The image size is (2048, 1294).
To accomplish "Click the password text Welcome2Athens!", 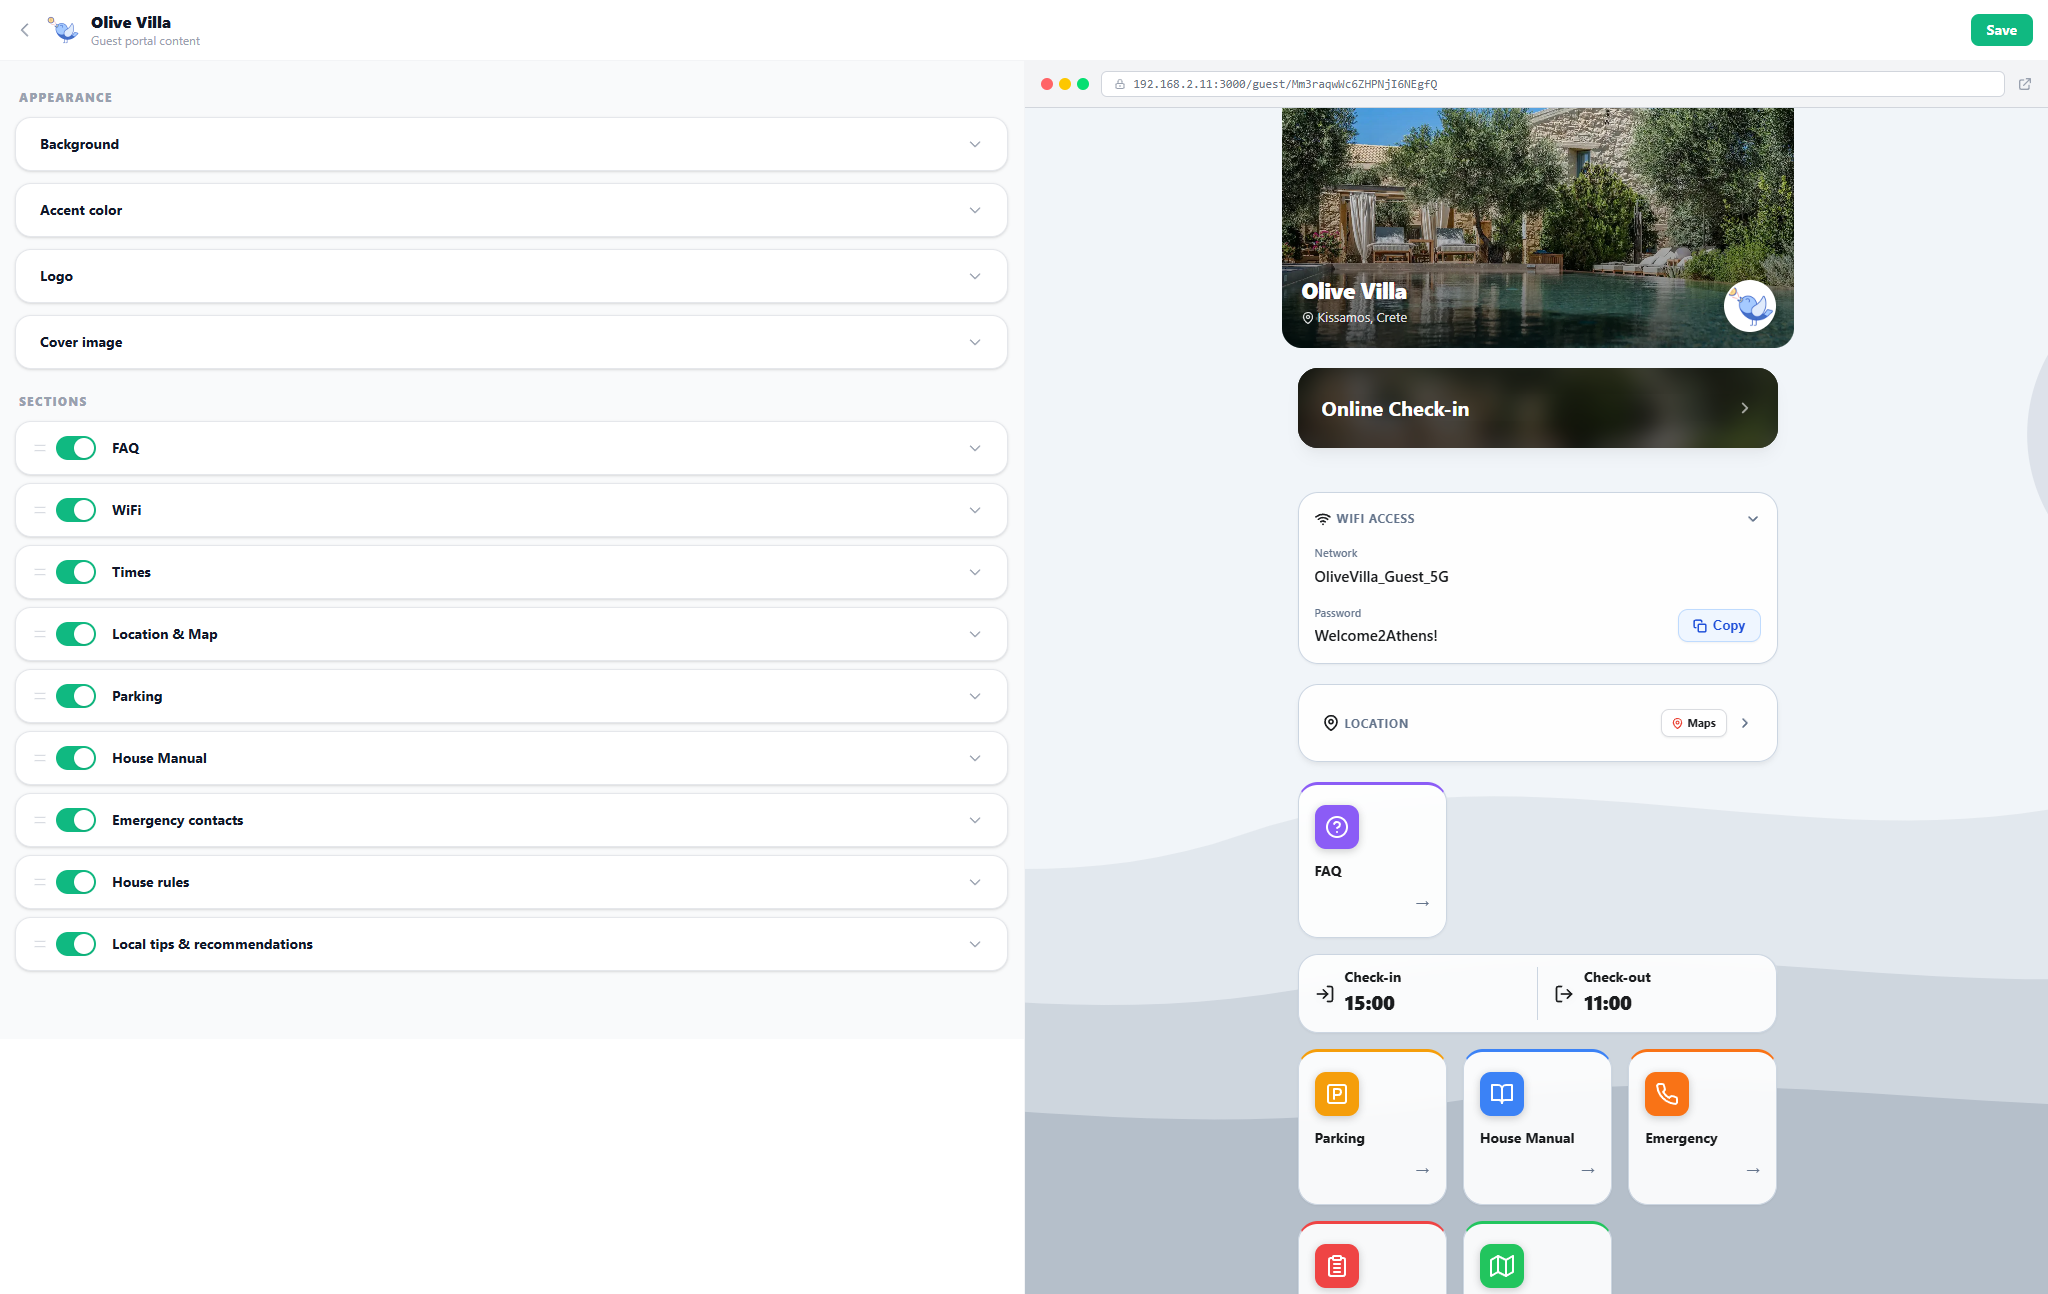I will (x=1376, y=636).
